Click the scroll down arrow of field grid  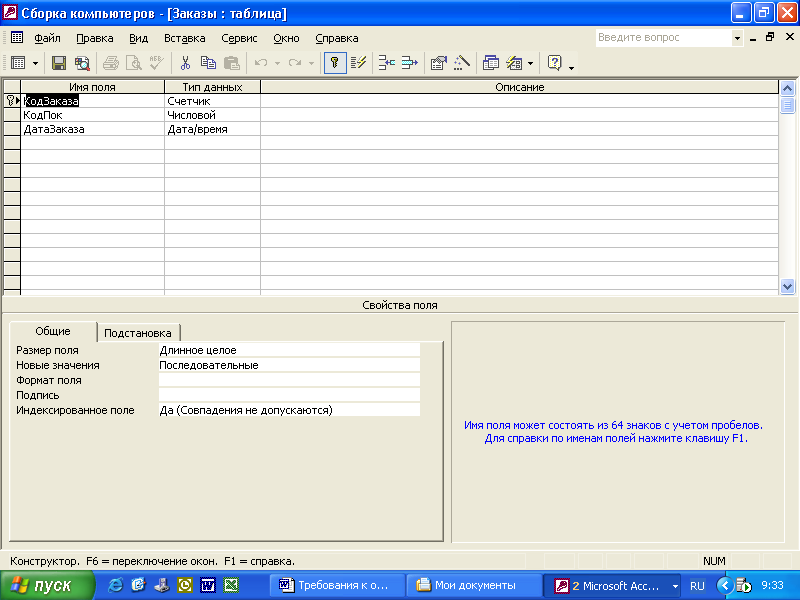coord(787,287)
